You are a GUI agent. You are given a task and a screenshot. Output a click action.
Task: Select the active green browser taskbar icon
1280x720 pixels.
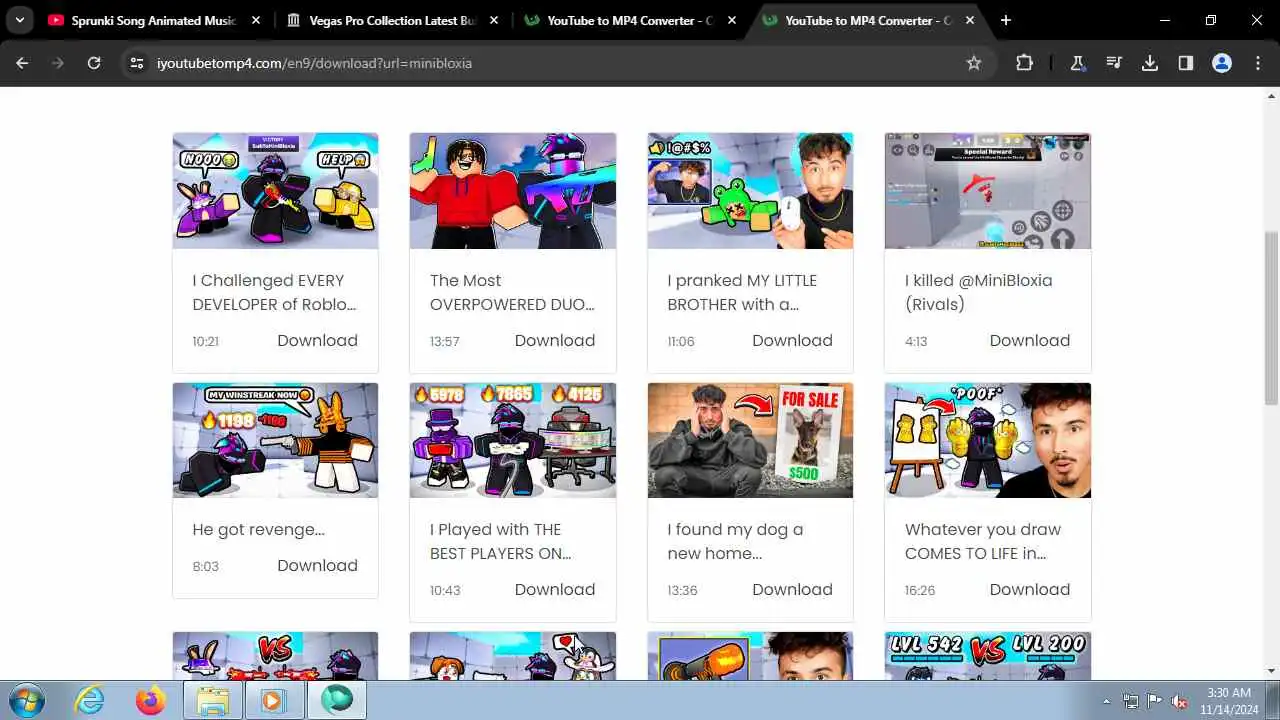coord(337,700)
